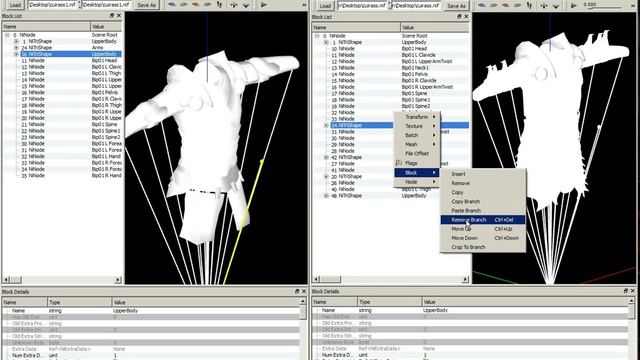Select 35 NiNode Bip01 R Hand in left window
This screenshot has height=360, width=640.
point(62,176)
